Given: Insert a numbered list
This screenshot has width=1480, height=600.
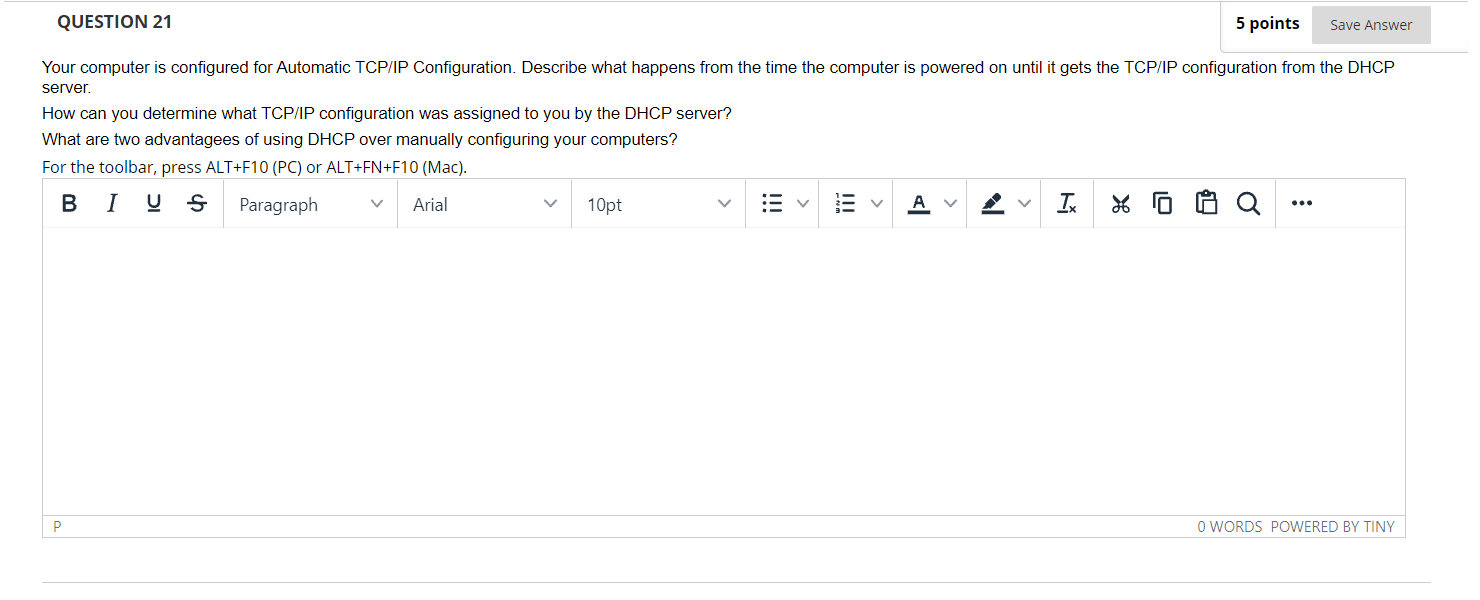Looking at the screenshot, I should [845, 204].
